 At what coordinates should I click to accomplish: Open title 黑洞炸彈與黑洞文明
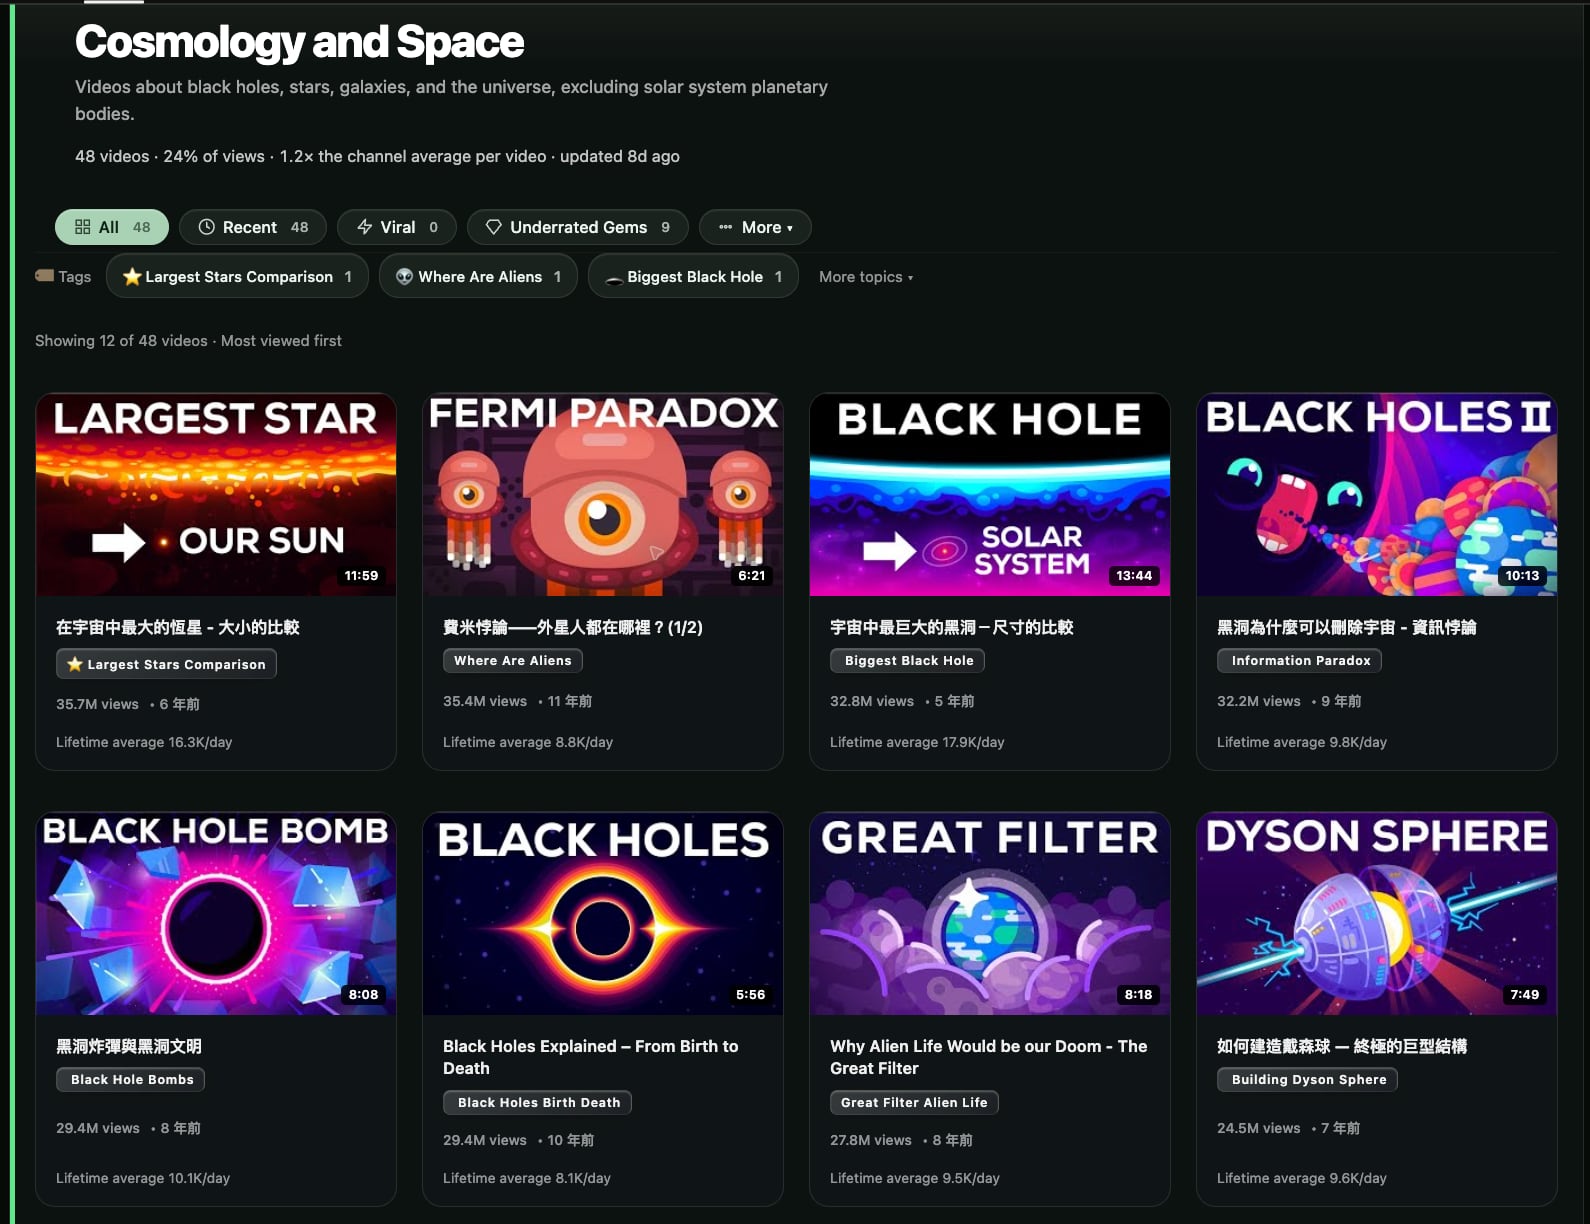(x=129, y=1046)
